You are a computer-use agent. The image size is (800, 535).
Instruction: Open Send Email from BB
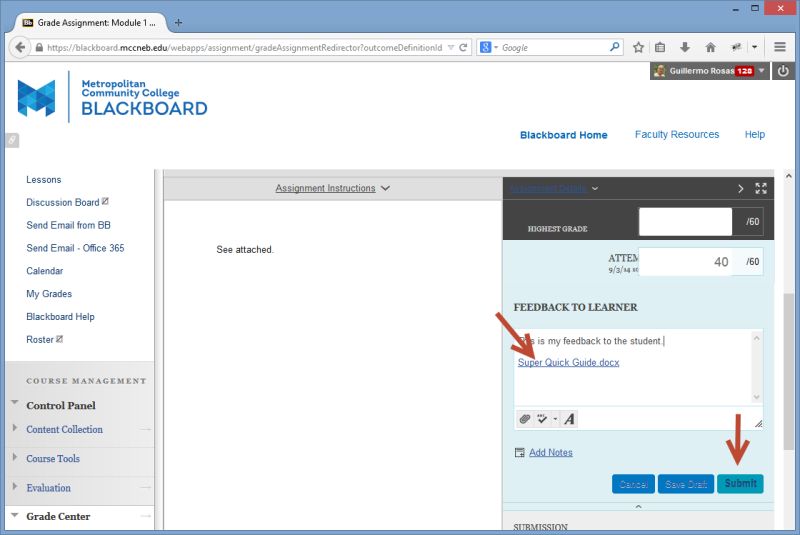tap(68, 225)
